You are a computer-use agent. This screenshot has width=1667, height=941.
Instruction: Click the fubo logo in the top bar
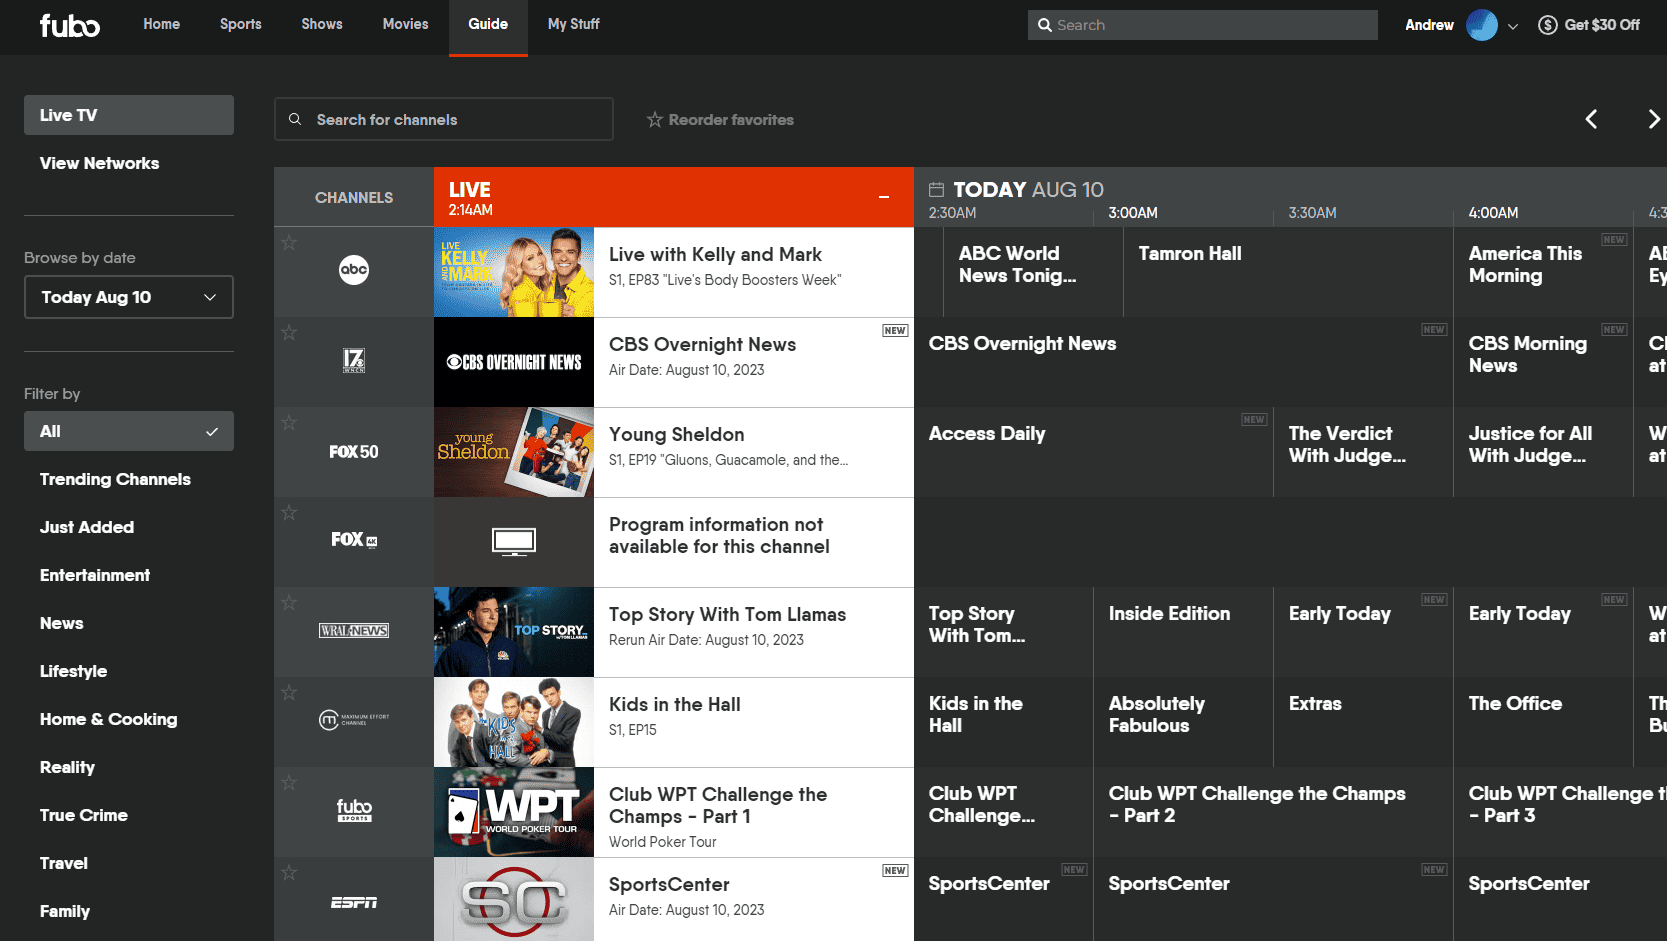click(x=69, y=25)
